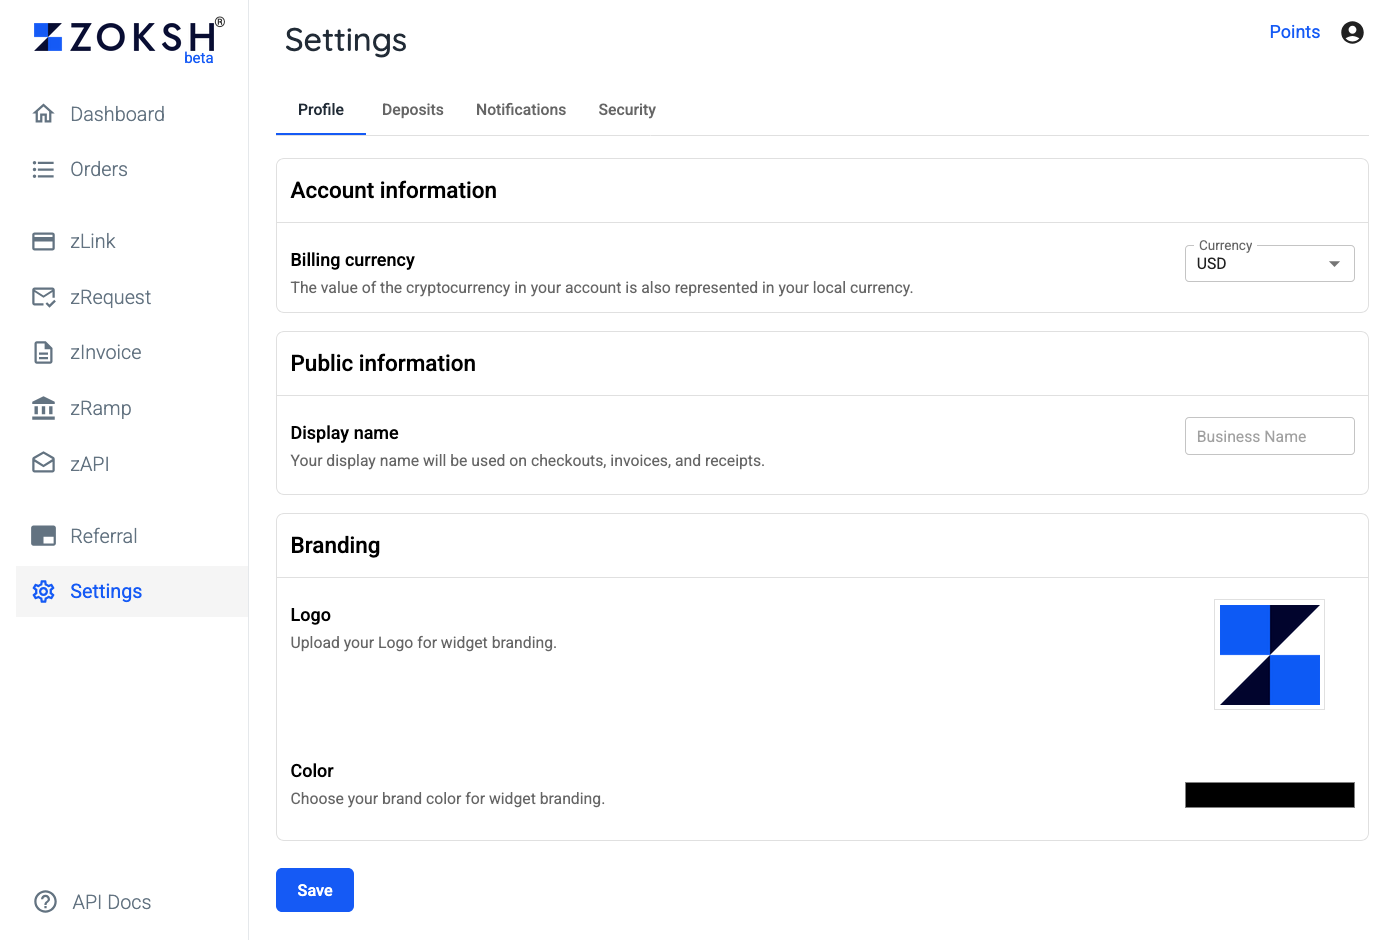Viewport: 1396px width, 940px height.
Task: Switch to the Profile tab
Action: [321, 110]
